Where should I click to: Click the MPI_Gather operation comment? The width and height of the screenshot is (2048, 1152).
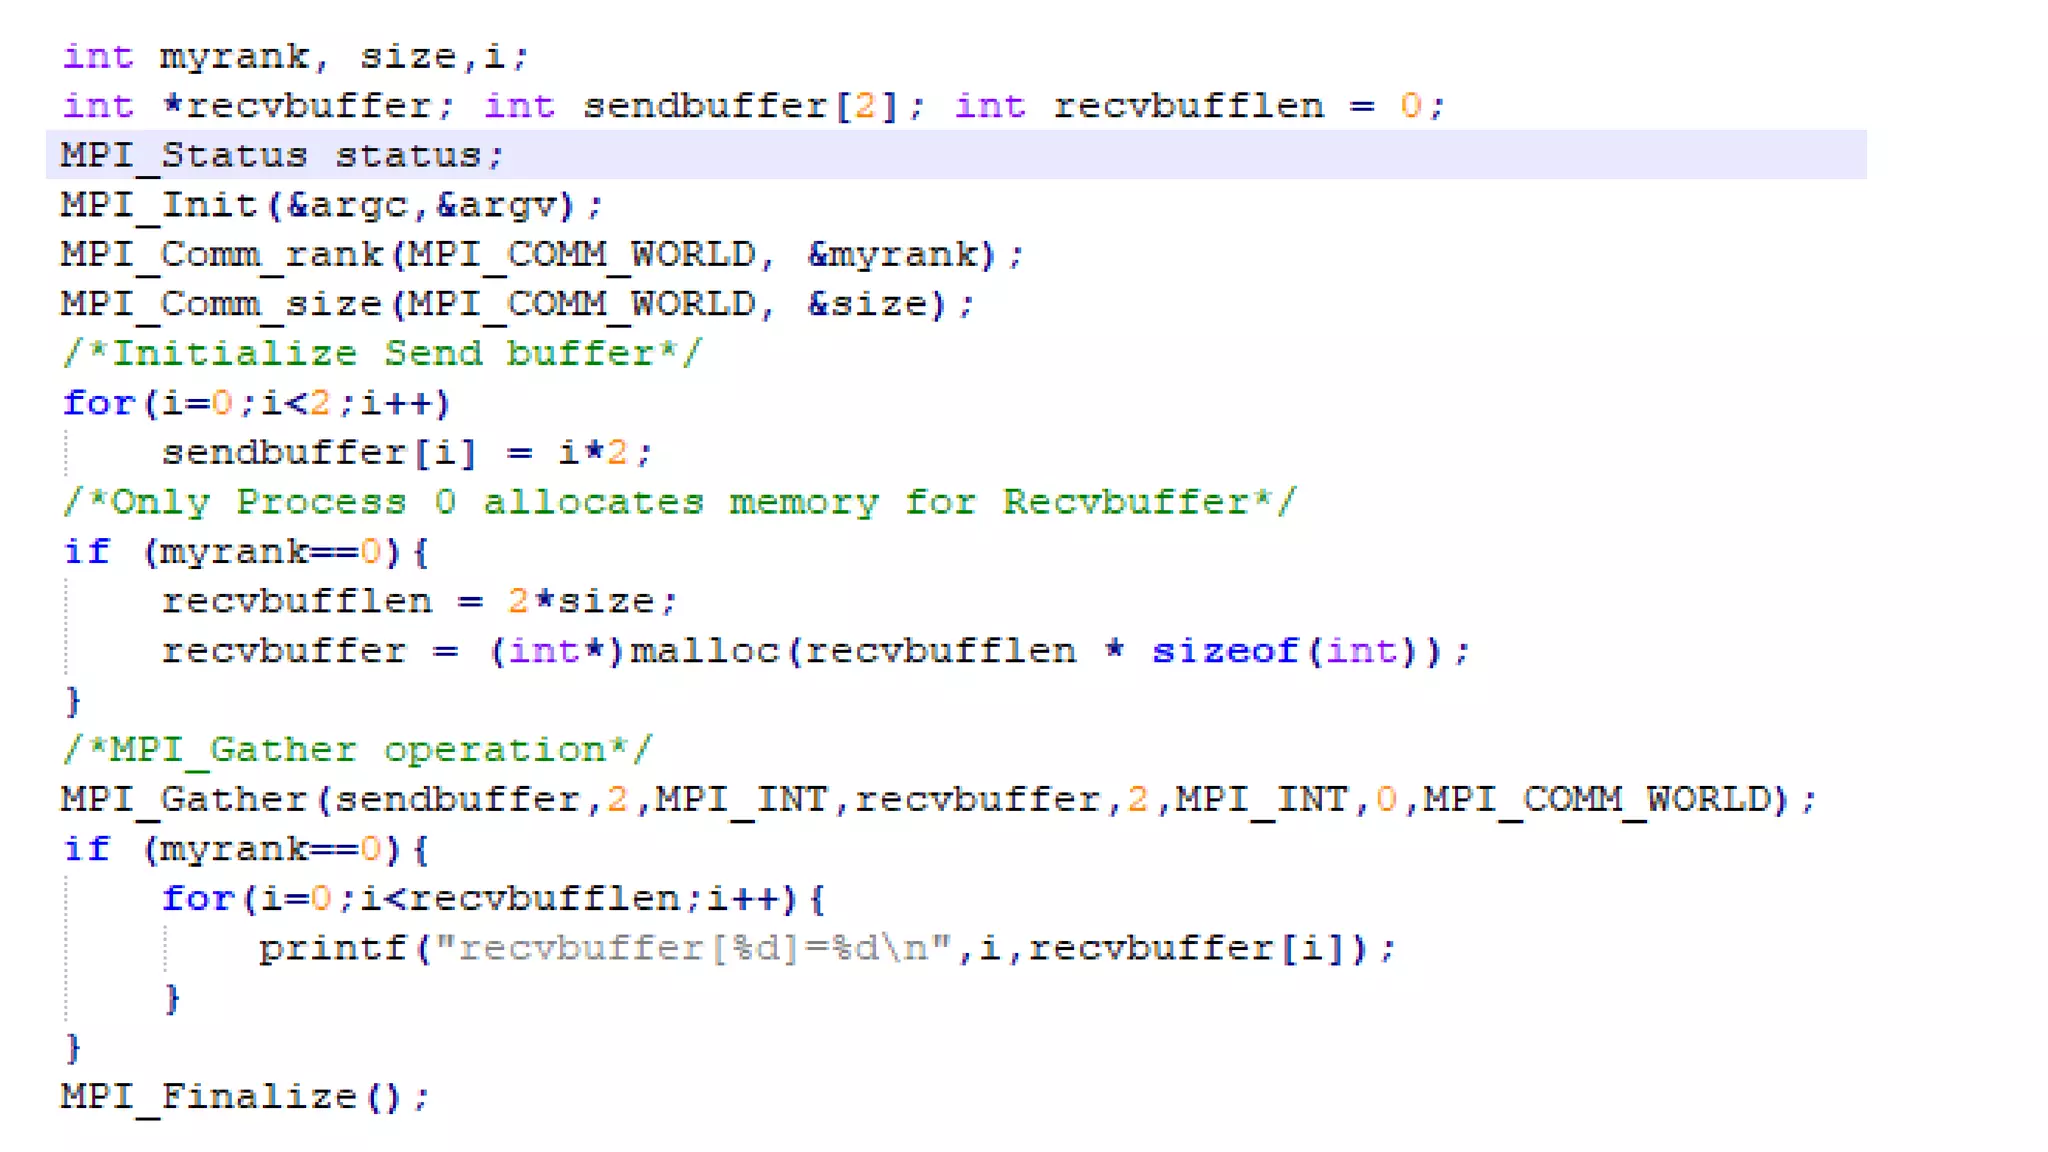click(356, 750)
